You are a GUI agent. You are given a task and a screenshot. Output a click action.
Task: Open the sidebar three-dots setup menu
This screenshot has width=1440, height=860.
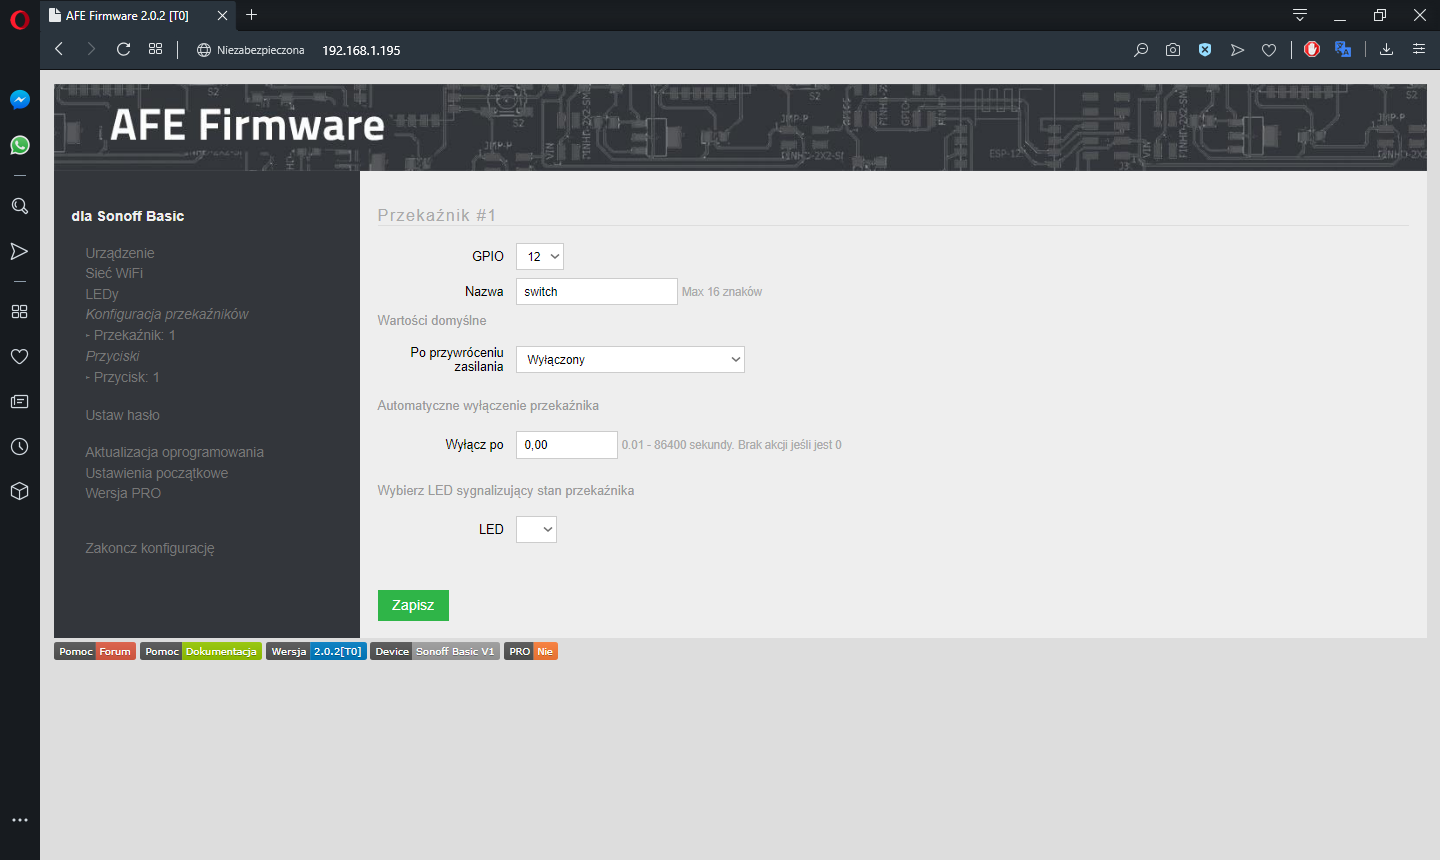click(x=19, y=820)
